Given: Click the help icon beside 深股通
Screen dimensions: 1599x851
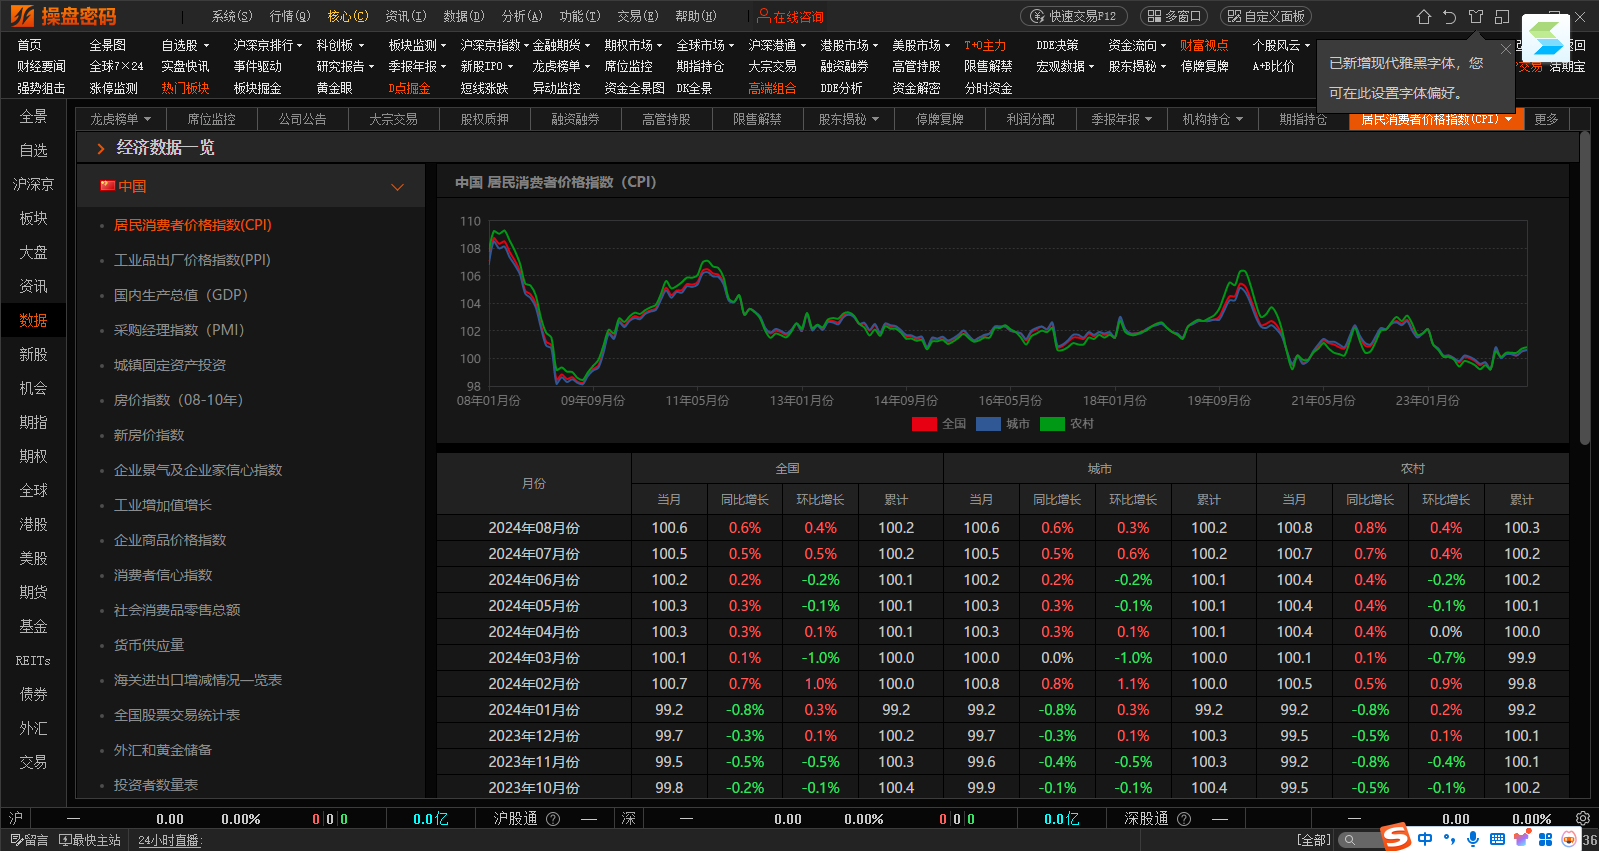Looking at the screenshot, I should (x=1184, y=819).
